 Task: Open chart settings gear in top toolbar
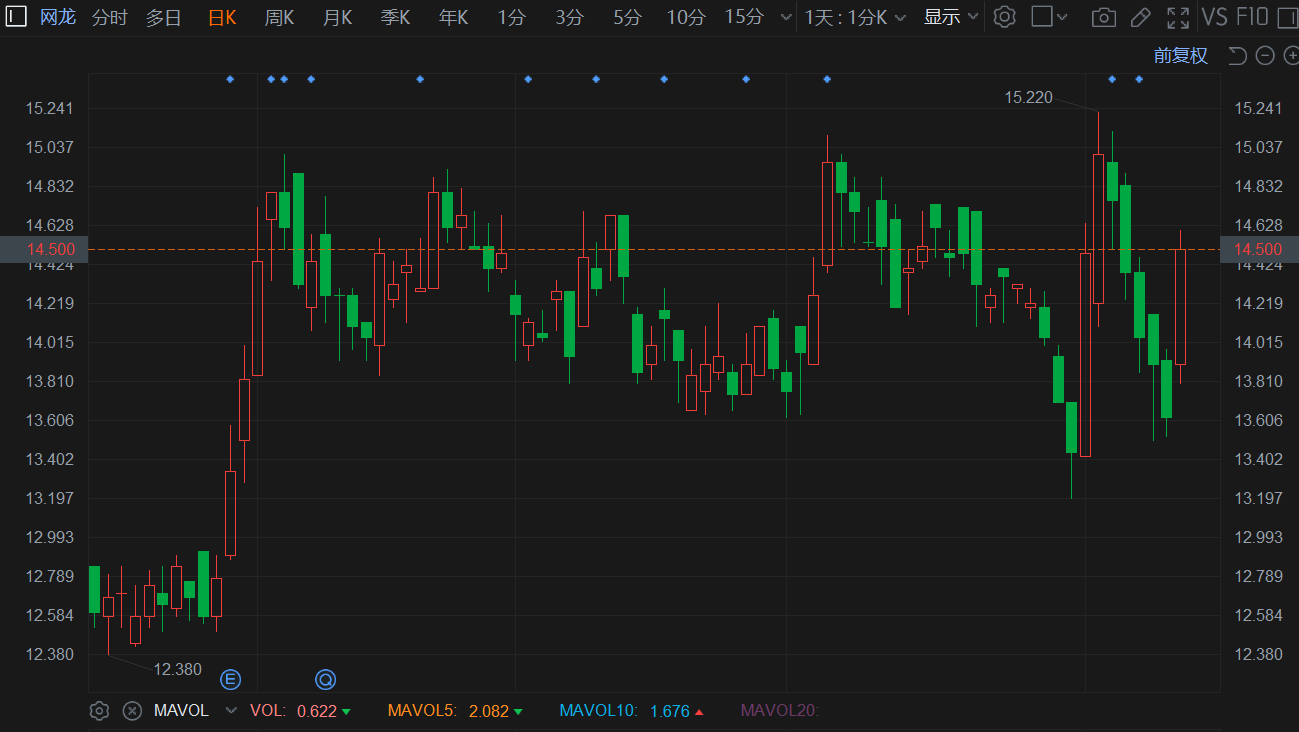(1004, 17)
